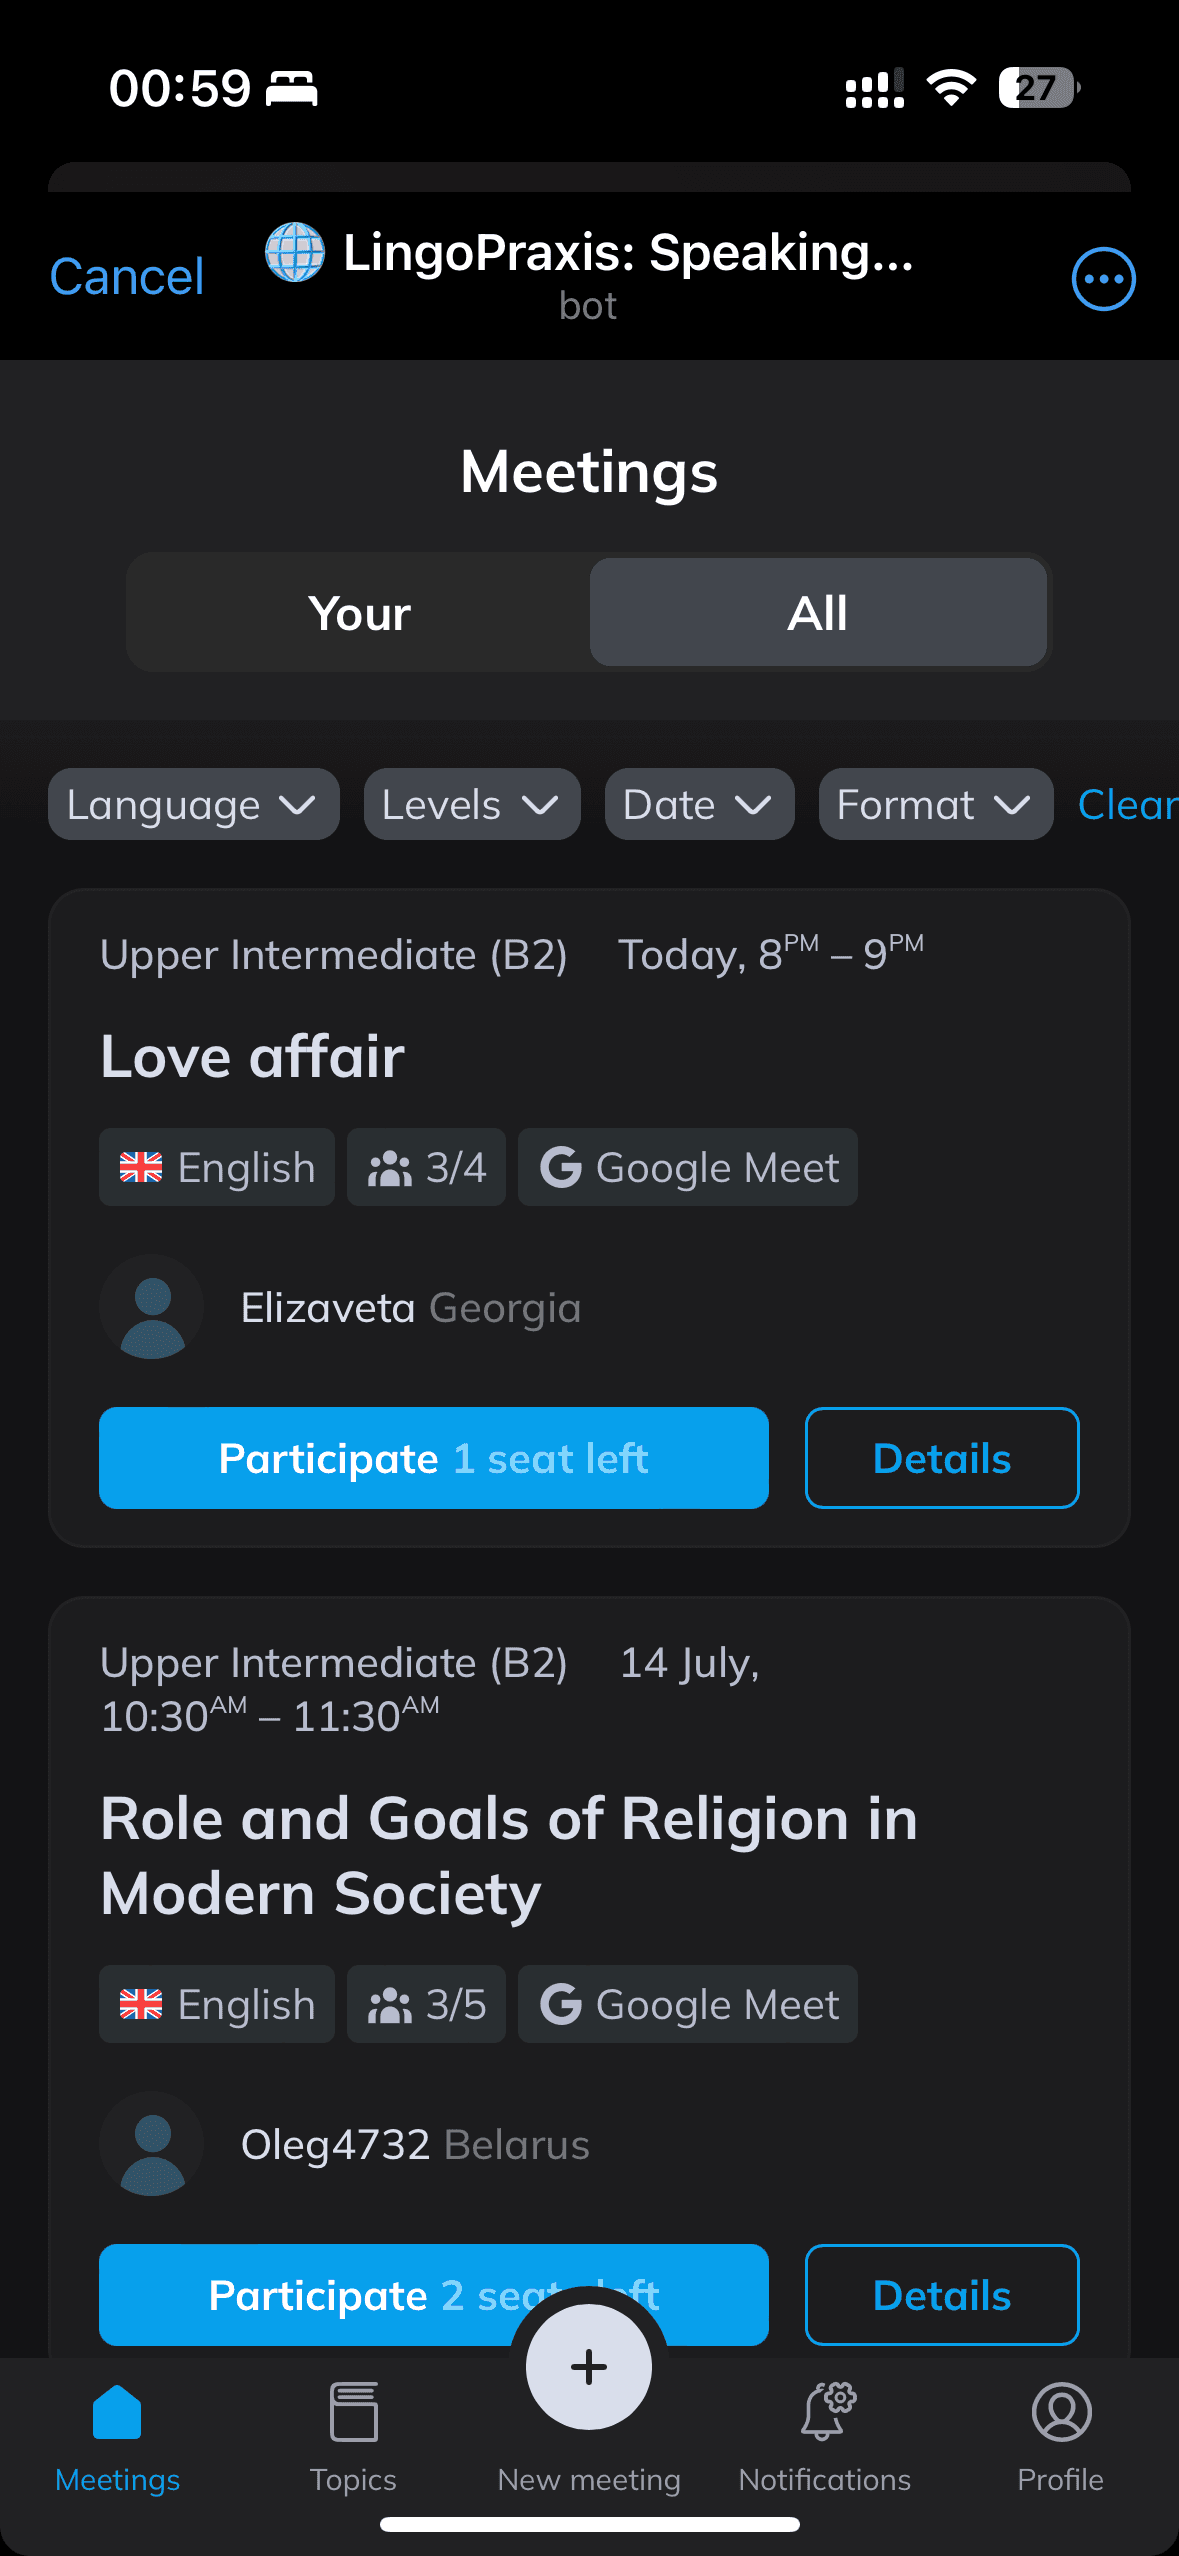
Task: Open the Format filter dropdown
Action: pyautogui.click(x=936, y=804)
